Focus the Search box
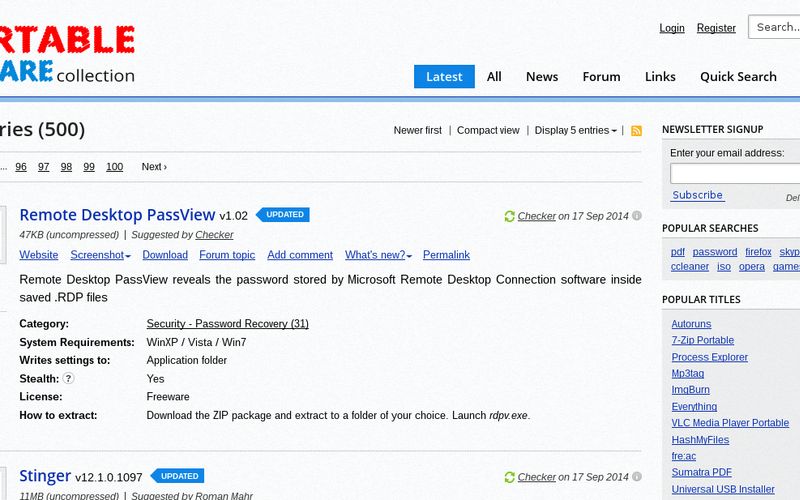The width and height of the screenshot is (800, 500). pos(774,27)
